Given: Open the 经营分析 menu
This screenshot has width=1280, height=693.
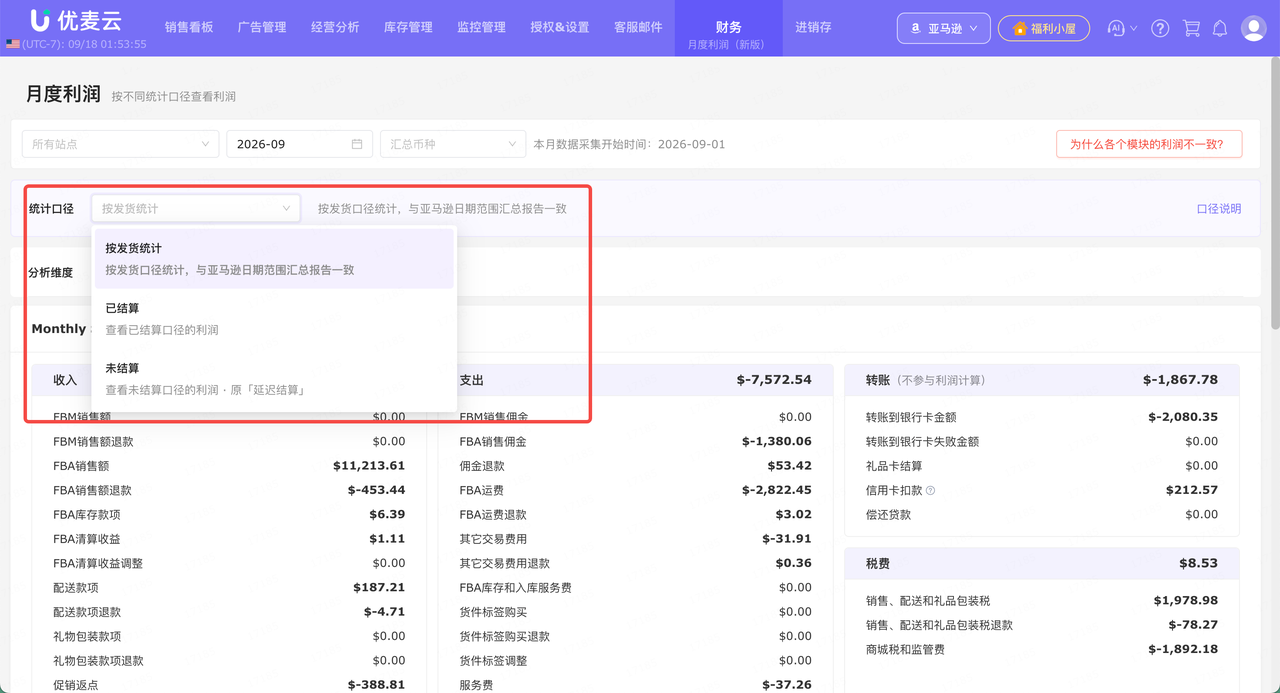Looking at the screenshot, I should pos(335,28).
